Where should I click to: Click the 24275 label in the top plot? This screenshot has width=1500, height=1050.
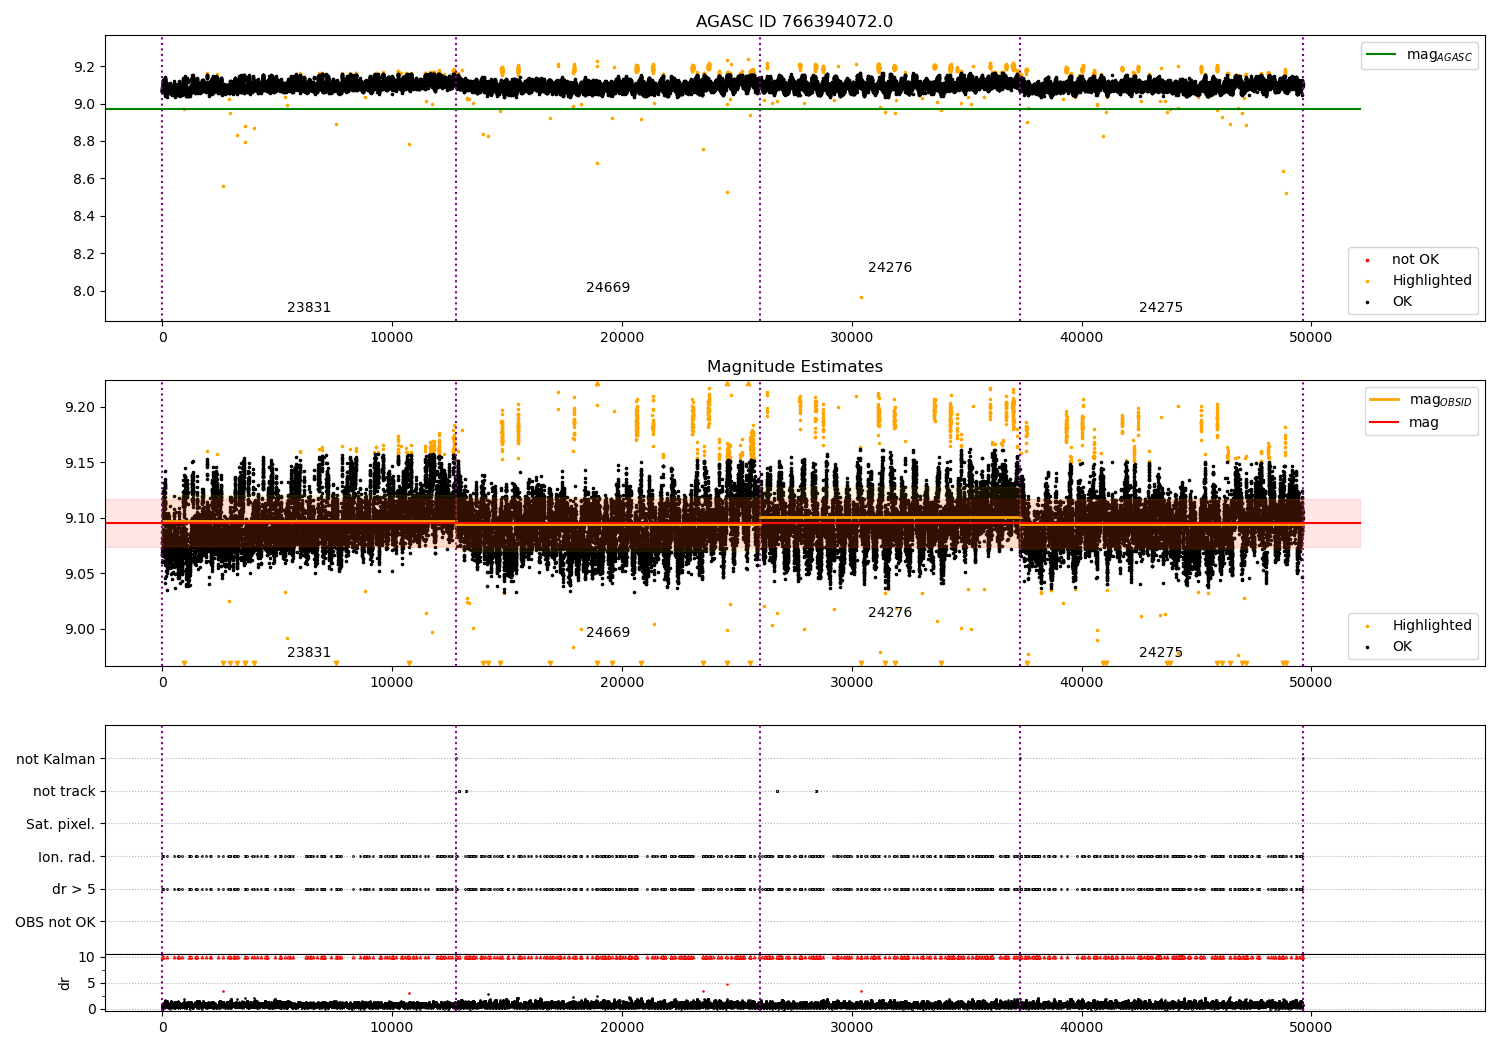click(x=1160, y=308)
